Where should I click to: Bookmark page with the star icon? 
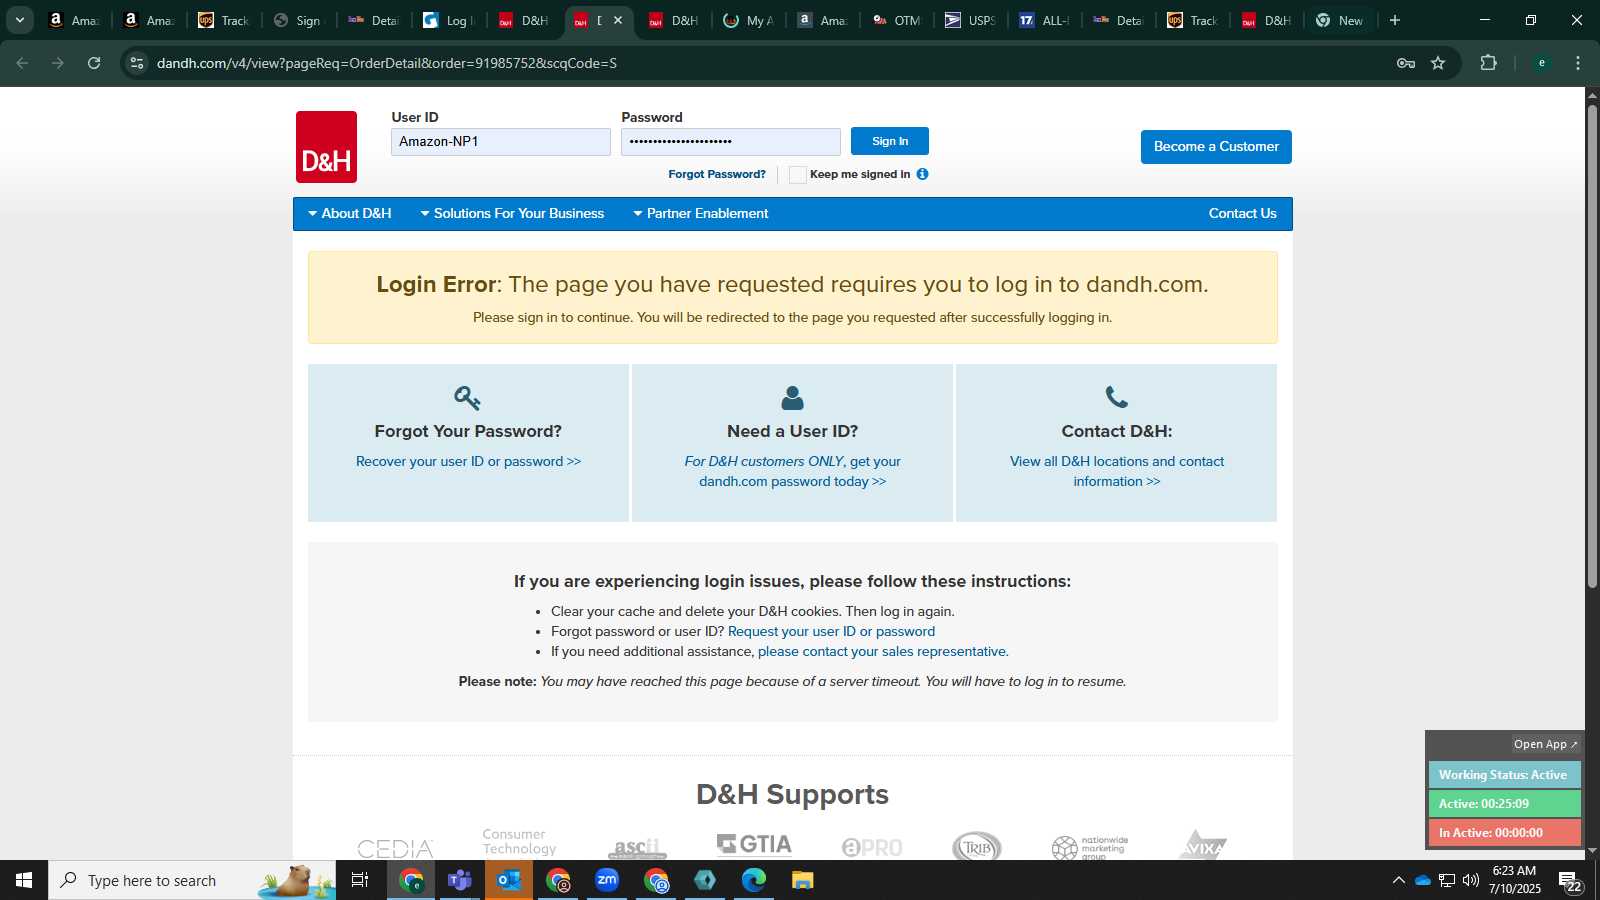(1438, 63)
